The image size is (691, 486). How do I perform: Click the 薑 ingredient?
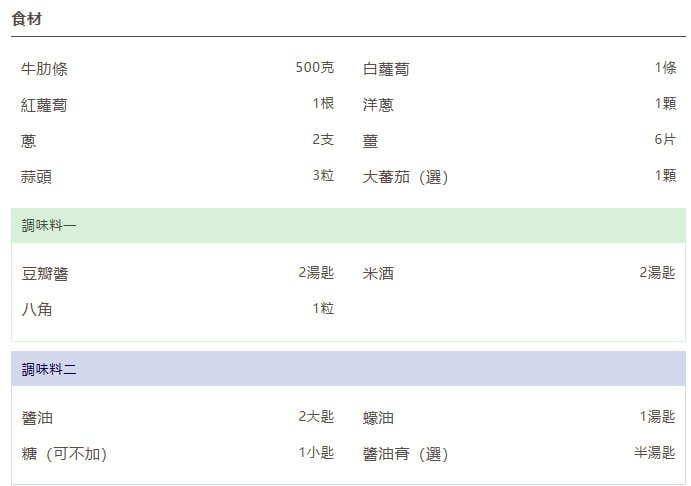click(x=370, y=141)
